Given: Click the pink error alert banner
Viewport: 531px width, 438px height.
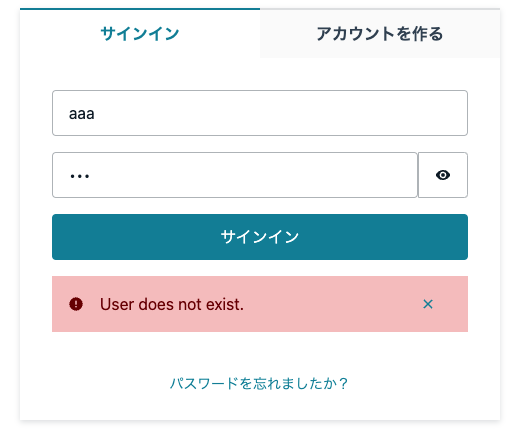Looking at the screenshot, I should [x=260, y=304].
